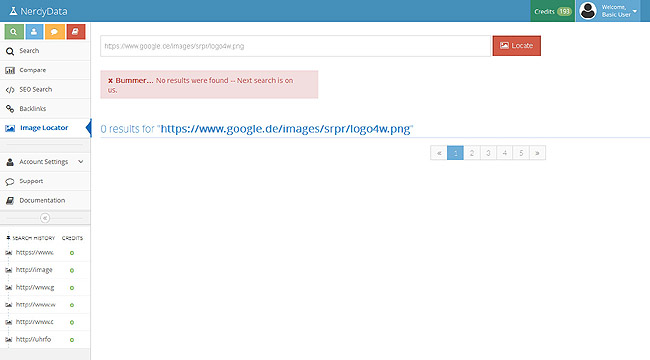650x360 pixels.
Task: Go to Search in sidebar
Action: tap(45, 51)
